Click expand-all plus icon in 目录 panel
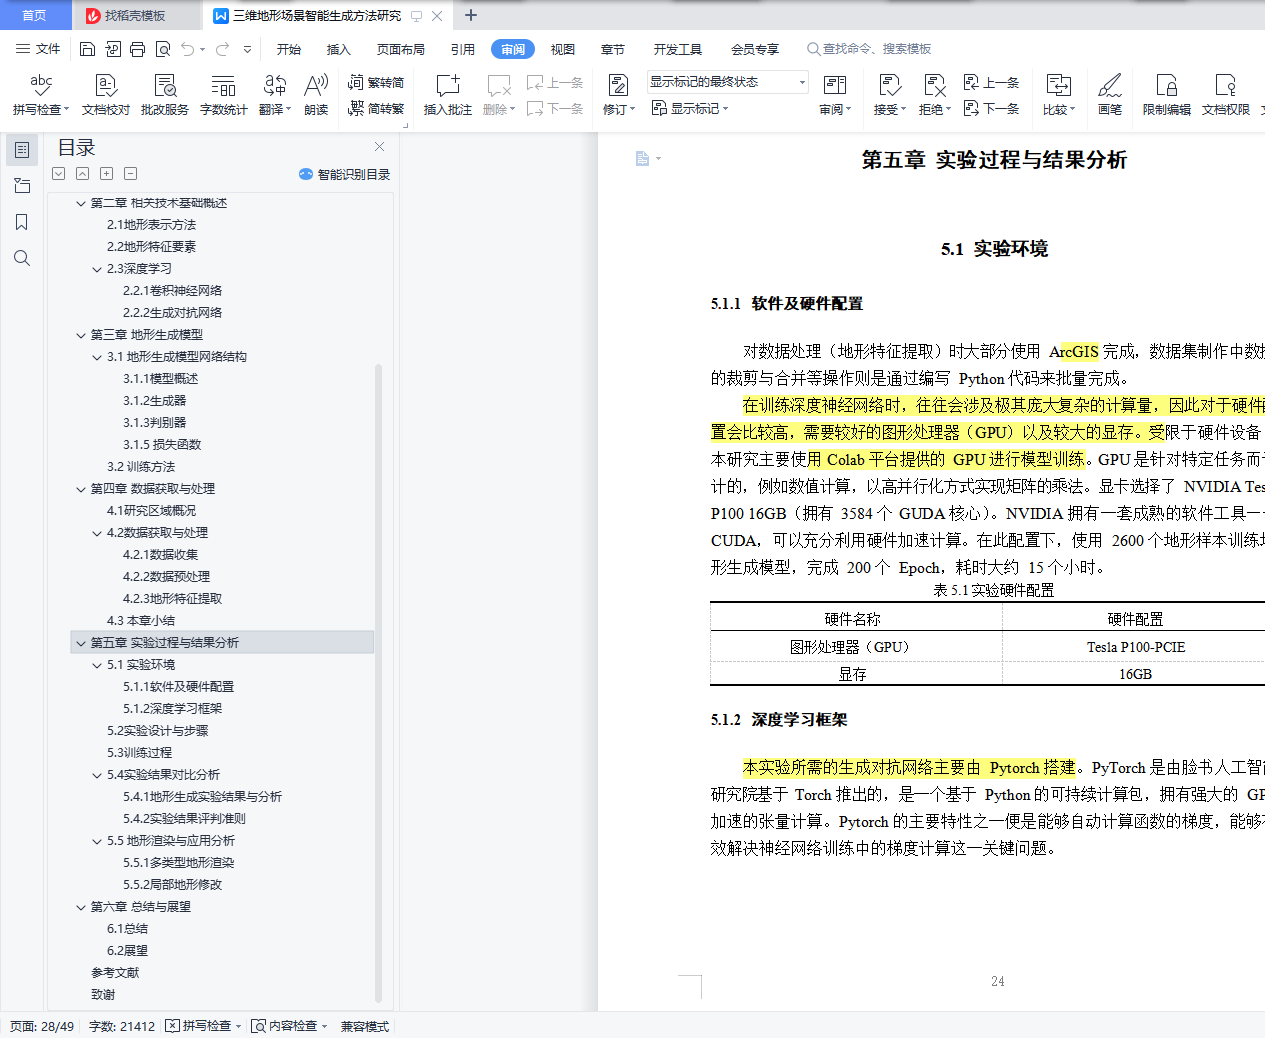 tap(107, 174)
